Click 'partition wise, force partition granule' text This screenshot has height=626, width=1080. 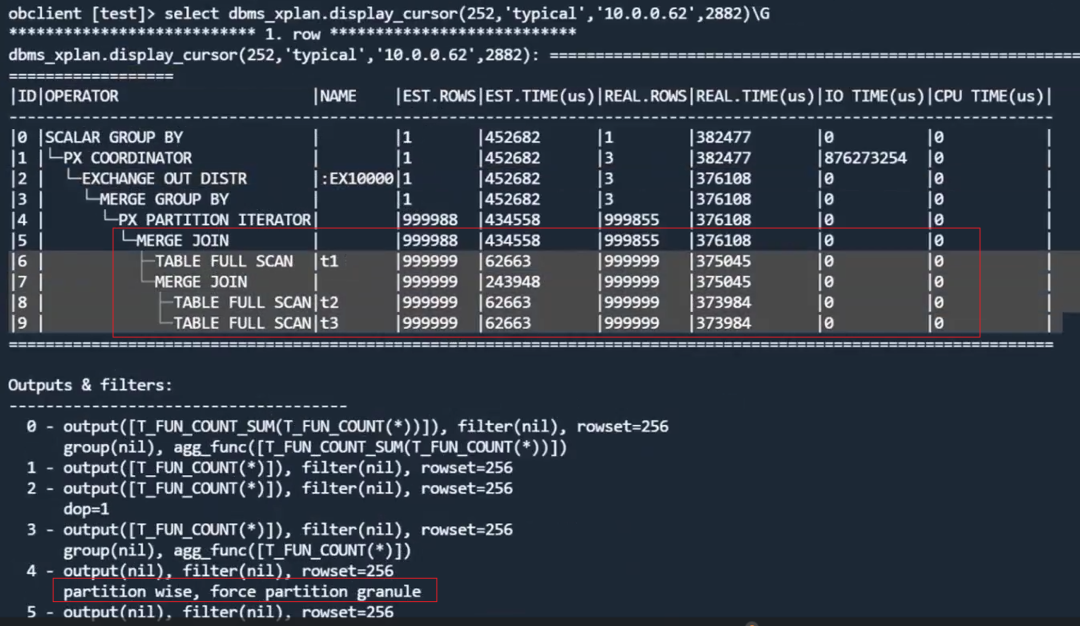[242, 592]
